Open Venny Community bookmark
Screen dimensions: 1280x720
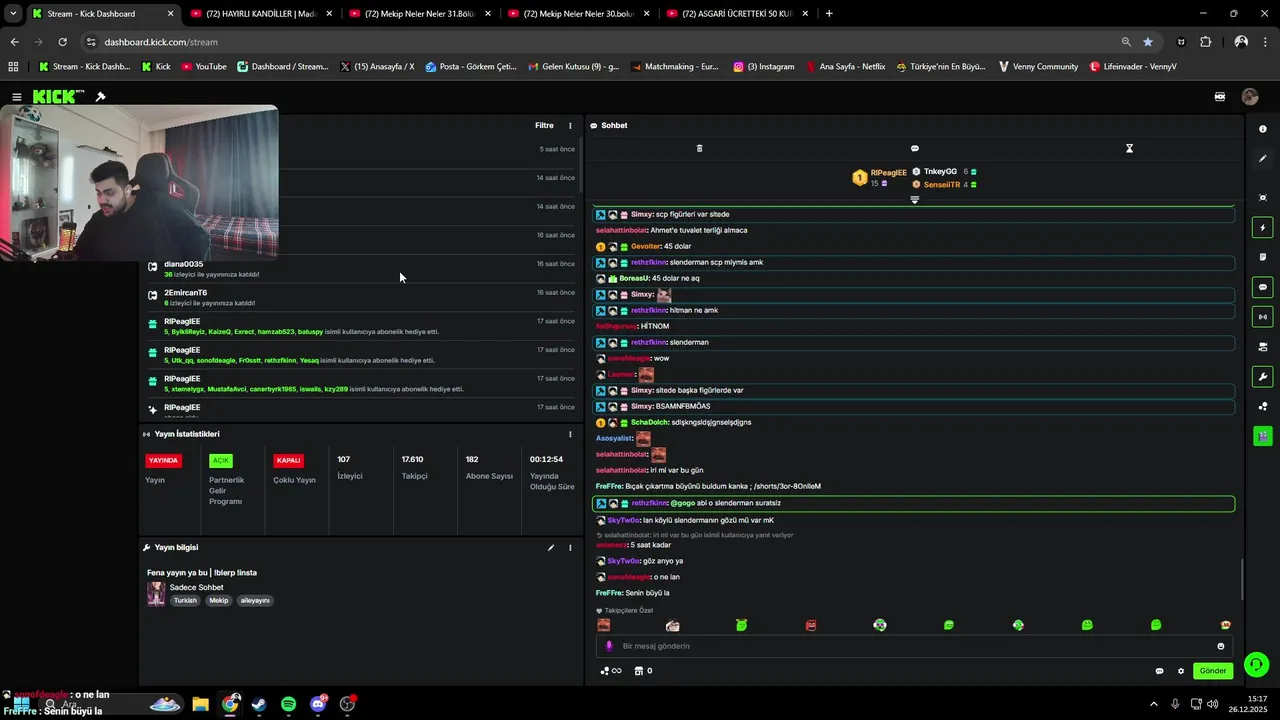pos(1038,67)
